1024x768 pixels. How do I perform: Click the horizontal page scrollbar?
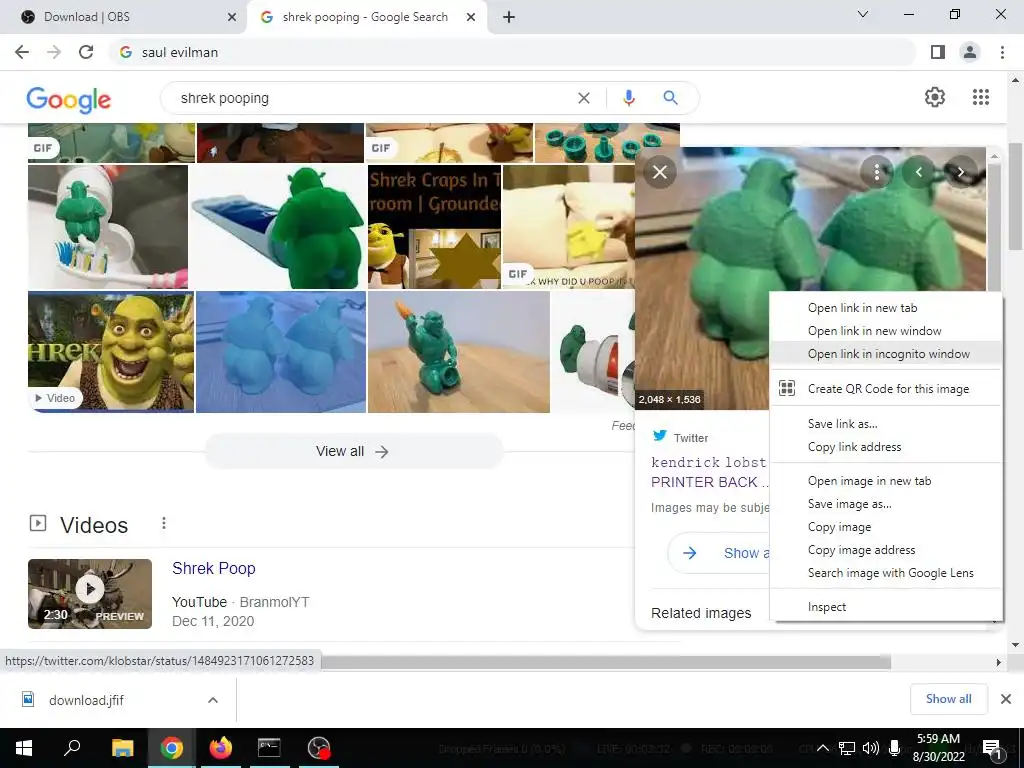point(606,662)
